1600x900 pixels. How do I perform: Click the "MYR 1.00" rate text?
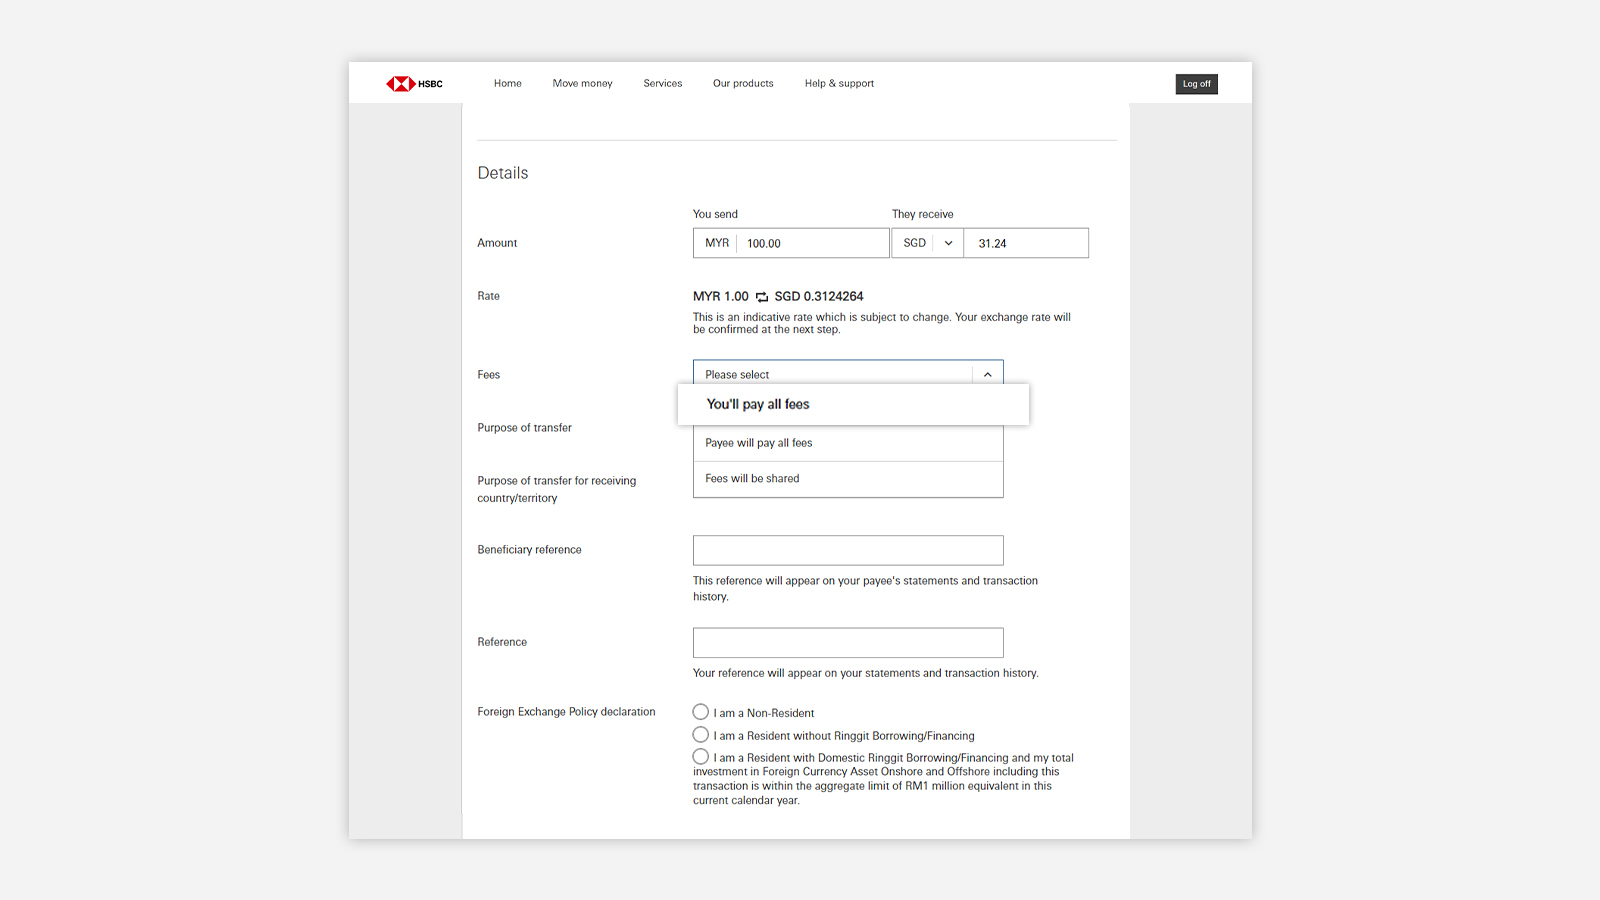721,297
